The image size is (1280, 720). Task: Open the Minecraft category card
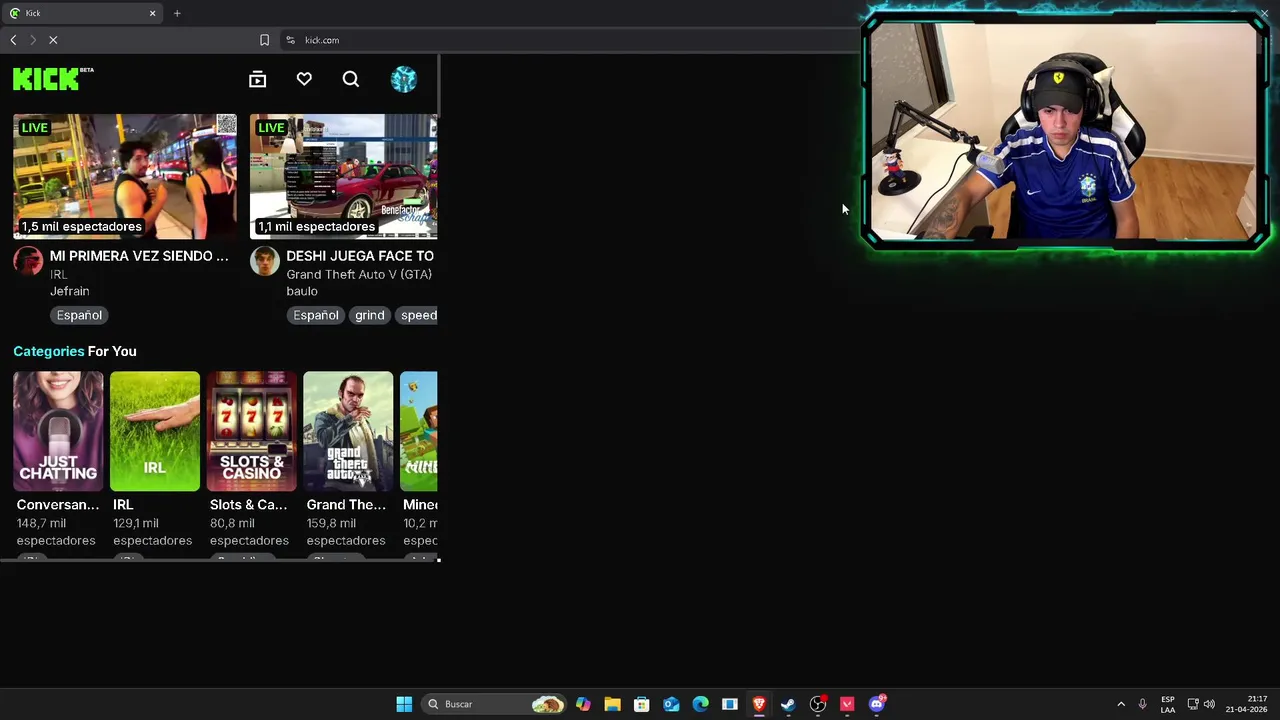(x=419, y=431)
